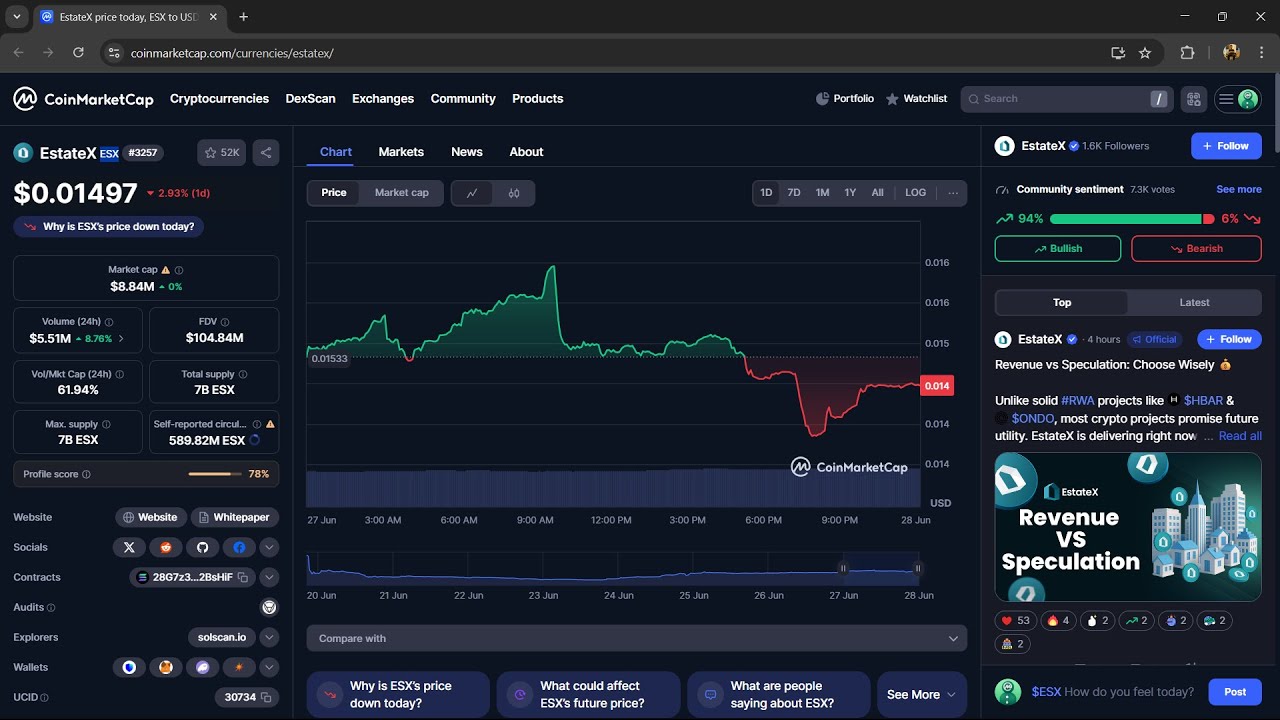Image resolution: width=1280 pixels, height=720 pixels.
Task: Expand more socials dropdown
Action: pyautogui.click(x=269, y=547)
